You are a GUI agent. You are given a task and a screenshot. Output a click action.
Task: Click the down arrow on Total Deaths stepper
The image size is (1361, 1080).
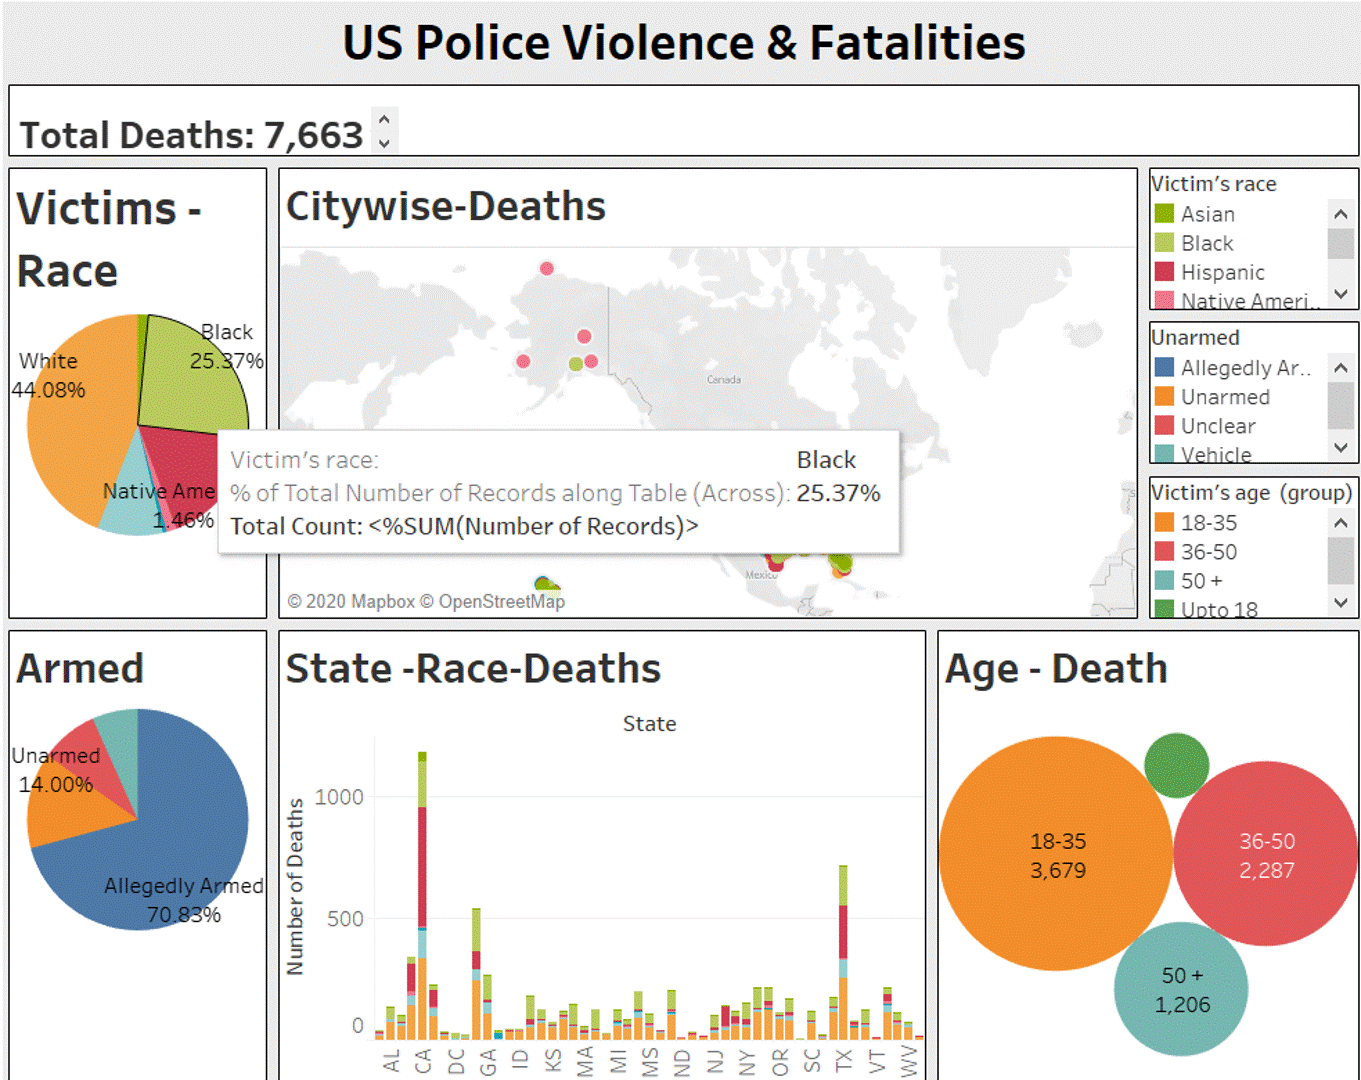pyautogui.click(x=384, y=143)
